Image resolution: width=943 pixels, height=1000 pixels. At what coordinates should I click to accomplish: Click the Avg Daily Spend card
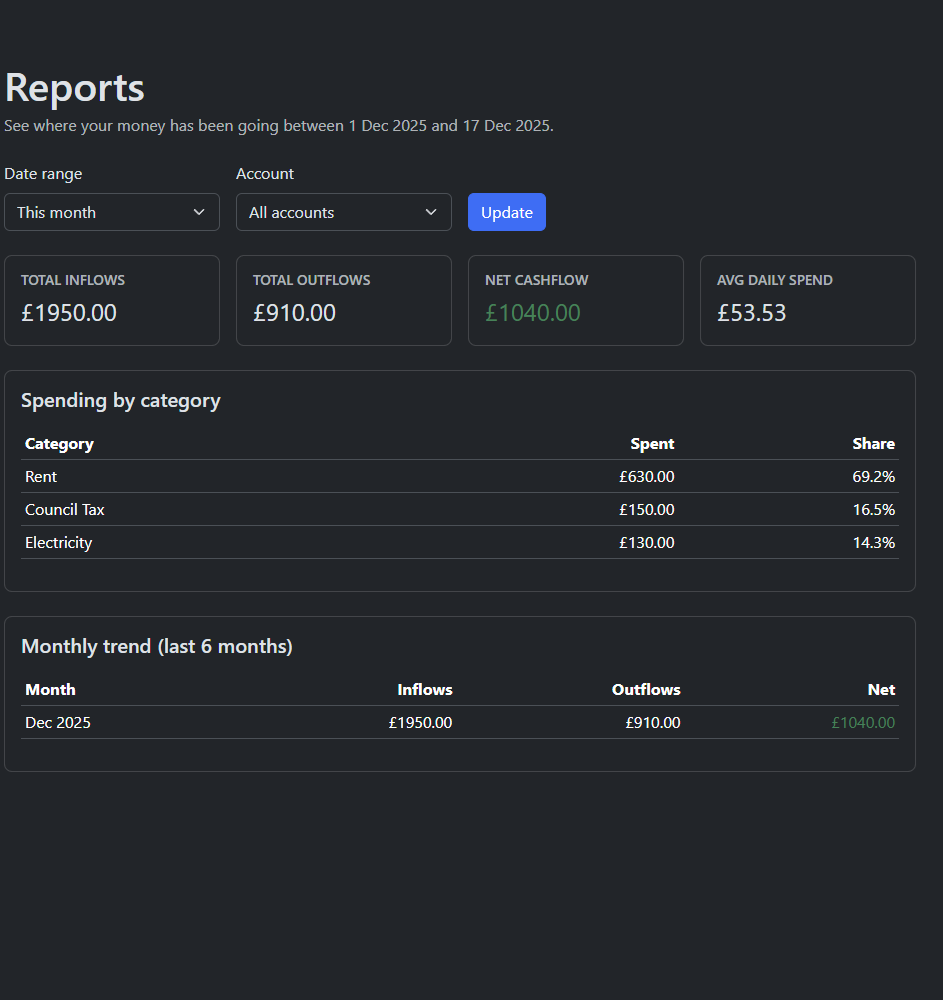point(807,300)
